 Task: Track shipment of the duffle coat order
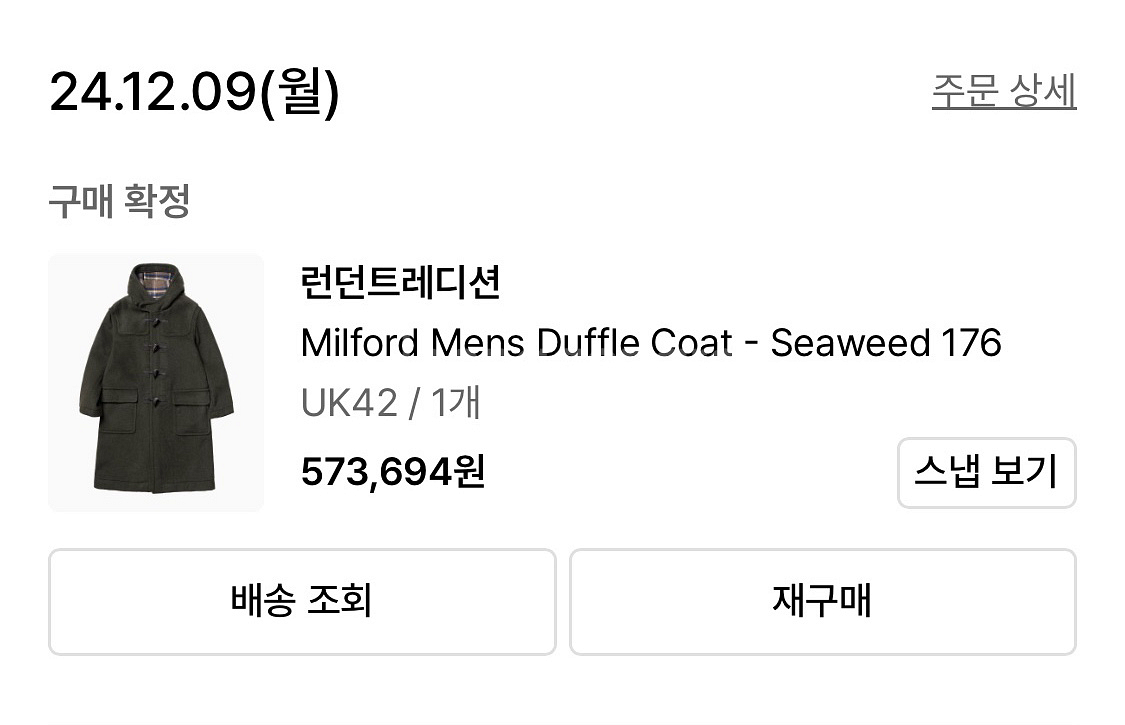[300, 601]
